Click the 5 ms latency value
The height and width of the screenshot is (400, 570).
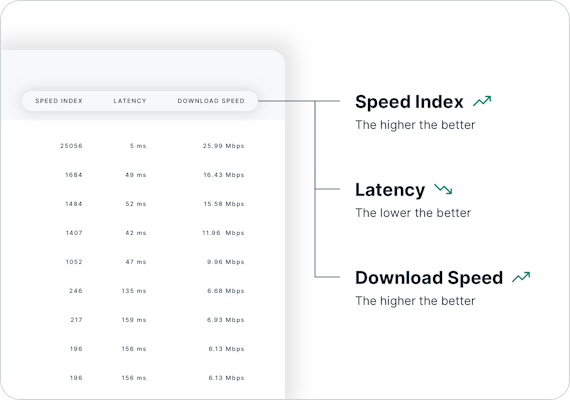click(138, 146)
